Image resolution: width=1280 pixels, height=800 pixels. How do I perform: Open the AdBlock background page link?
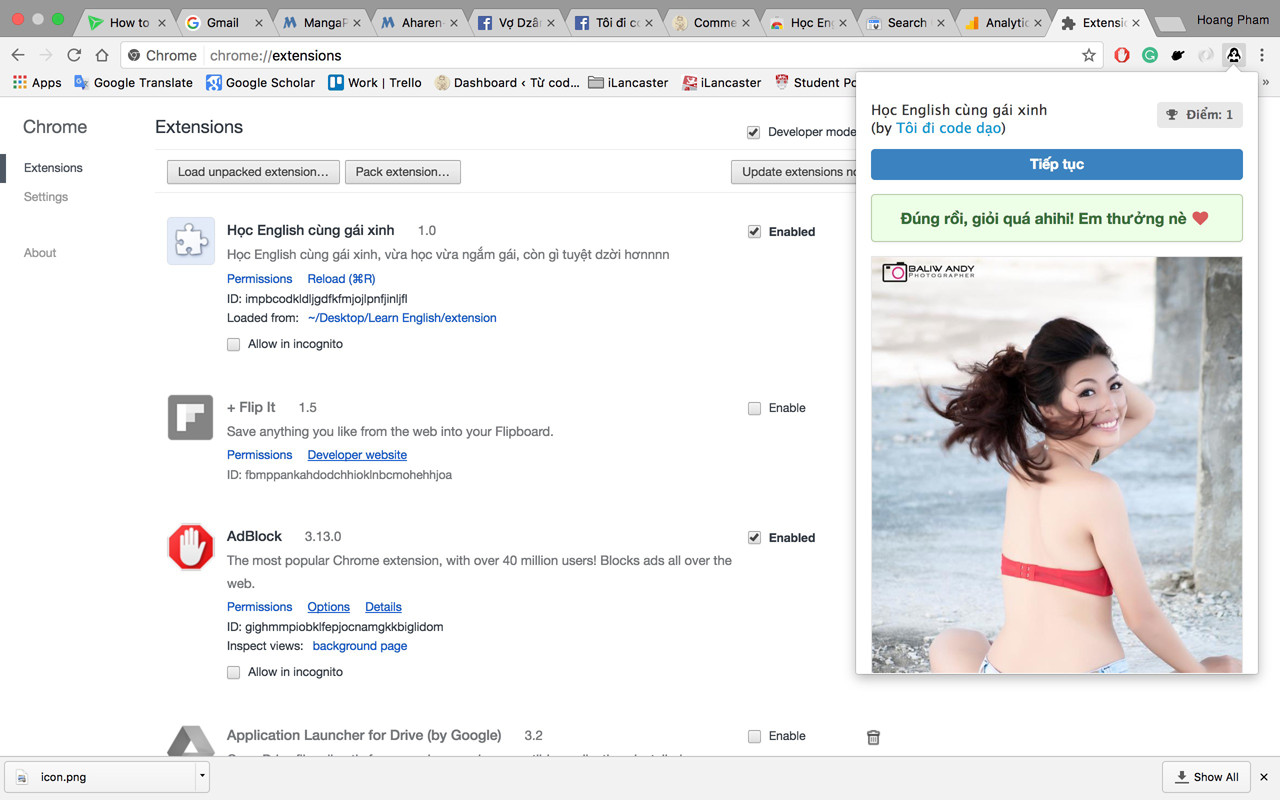(x=359, y=646)
